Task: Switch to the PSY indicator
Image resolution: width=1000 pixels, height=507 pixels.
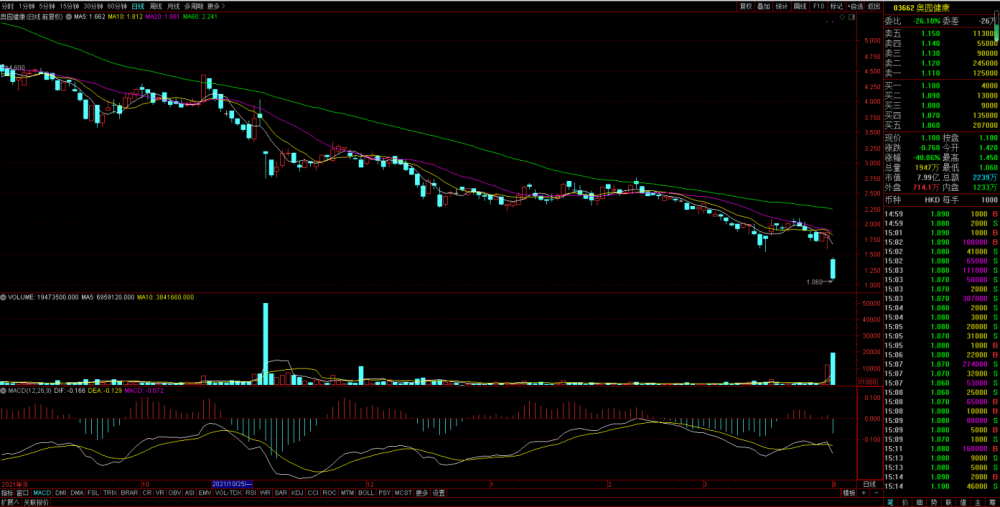Action: pos(385,493)
